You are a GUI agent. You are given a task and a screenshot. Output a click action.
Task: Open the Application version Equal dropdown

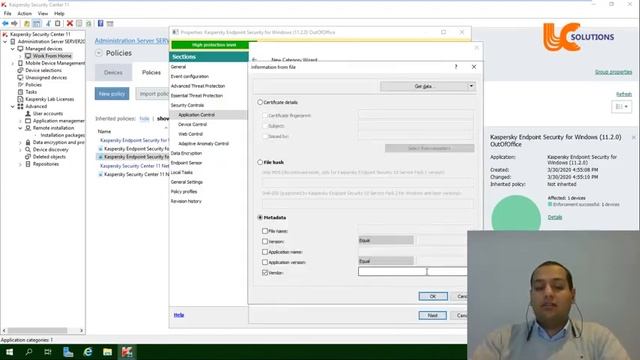[x=386, y=261]
